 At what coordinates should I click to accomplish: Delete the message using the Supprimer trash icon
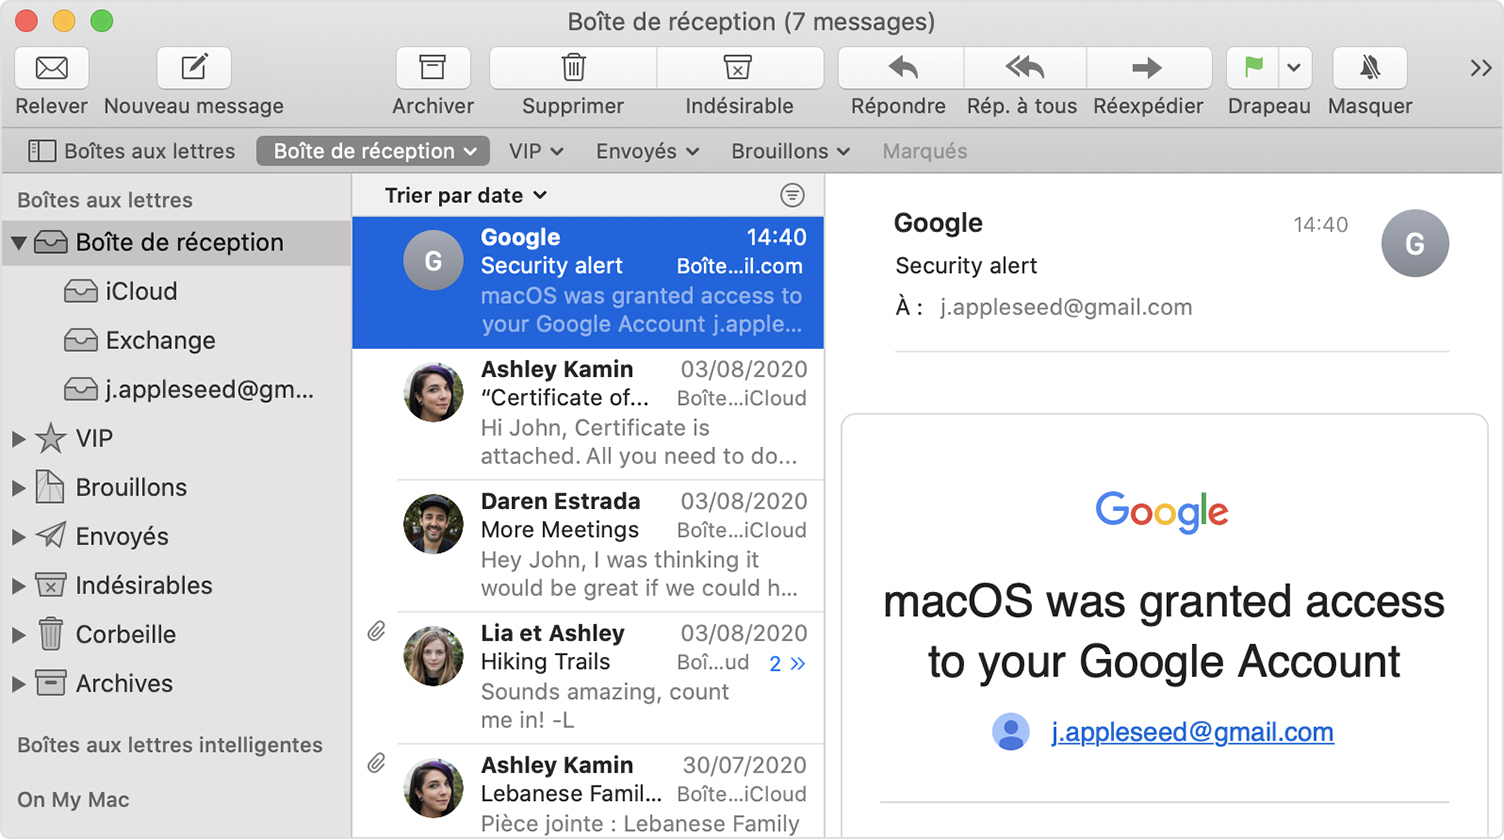coord(572,68)
